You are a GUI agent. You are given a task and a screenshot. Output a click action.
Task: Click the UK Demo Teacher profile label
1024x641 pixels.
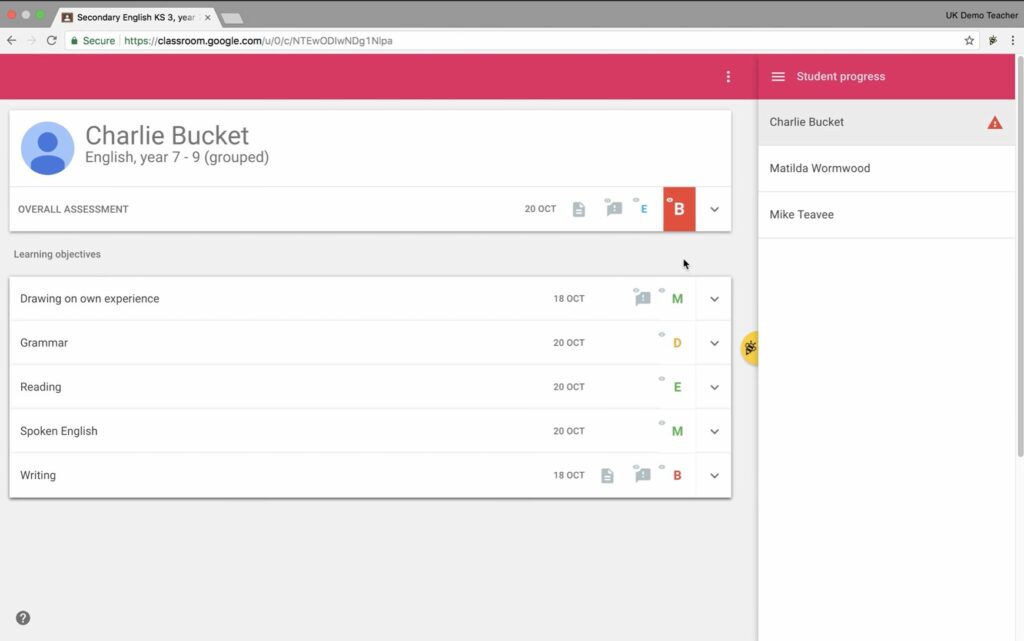click(982, 15)
